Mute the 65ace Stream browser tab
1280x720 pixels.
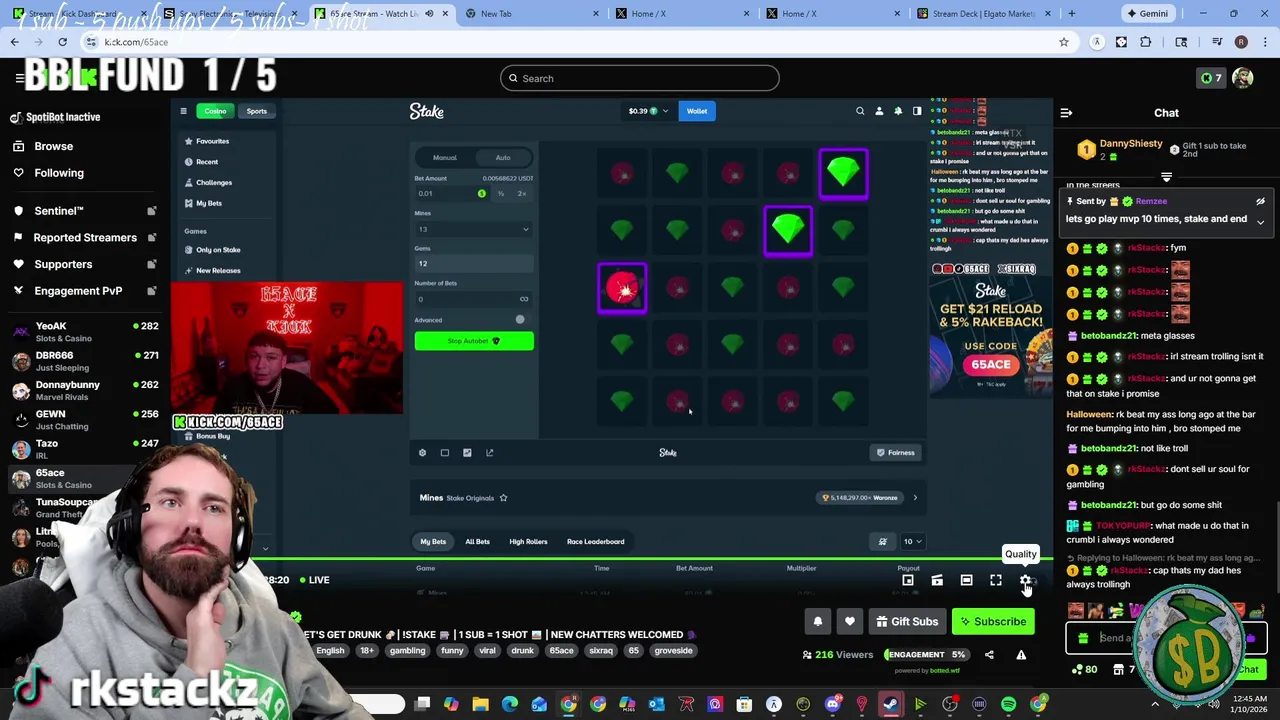pyautogui.click(x=429, y=14)
